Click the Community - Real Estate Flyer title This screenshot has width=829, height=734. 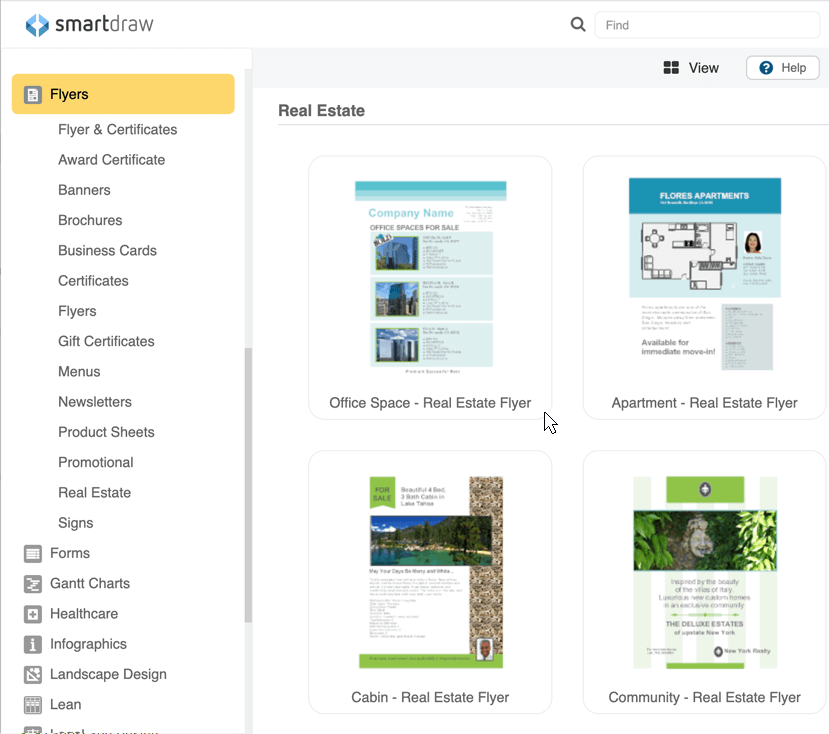[x=704, y=698]
